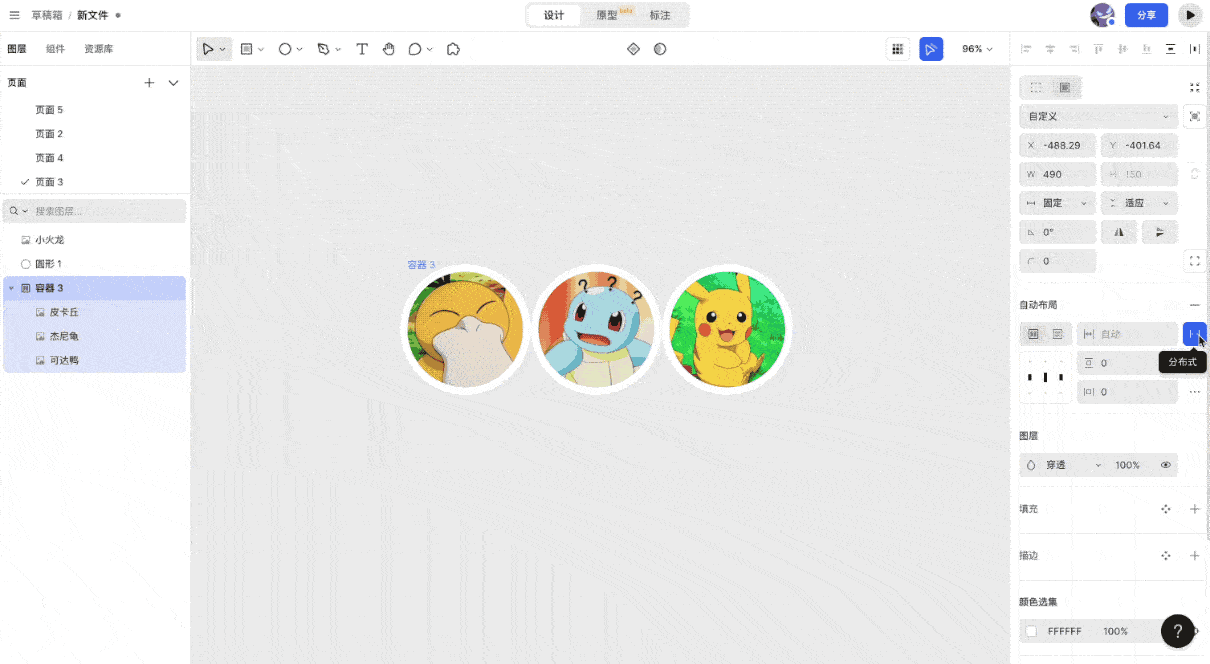Add a new page with plus icon
Image resolution: width=1210 pixels, height=664 pixels.
coord(149,83)
